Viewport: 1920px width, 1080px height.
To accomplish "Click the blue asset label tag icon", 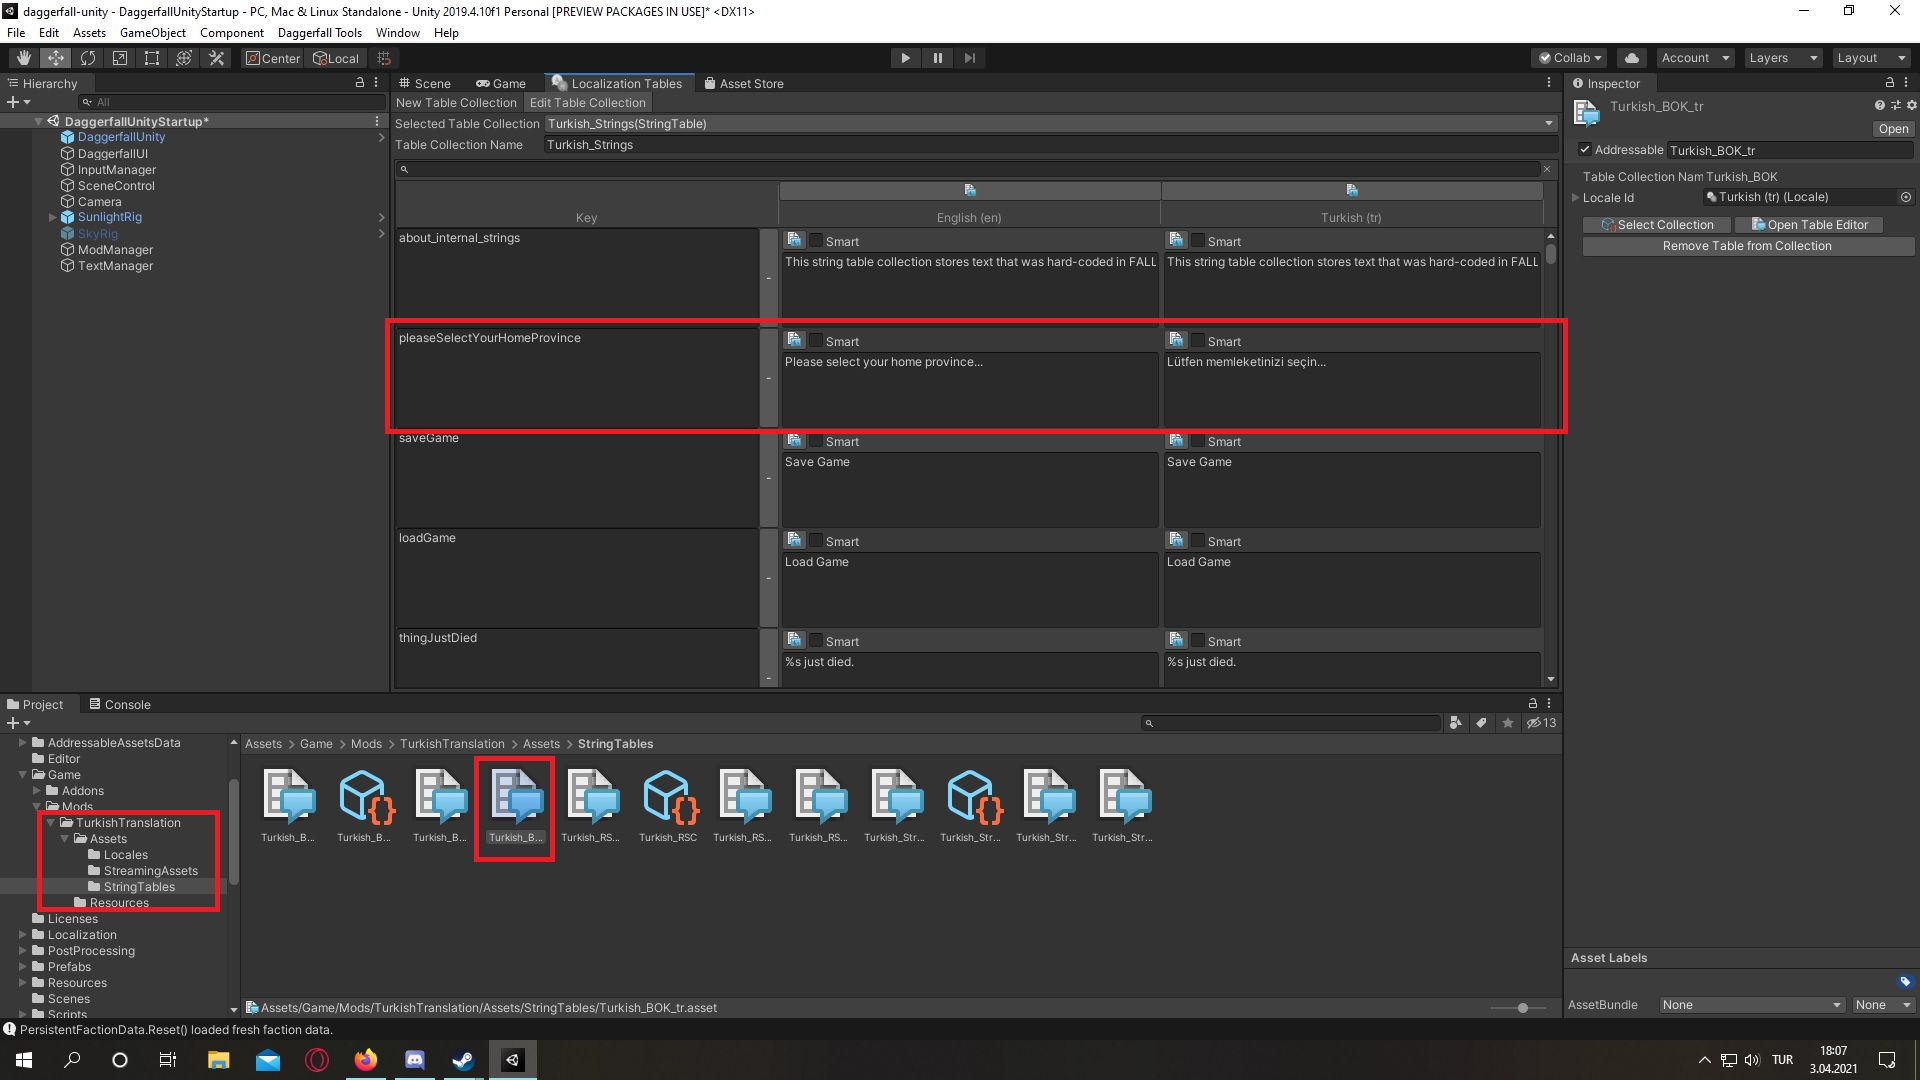I will (1905, 981).
